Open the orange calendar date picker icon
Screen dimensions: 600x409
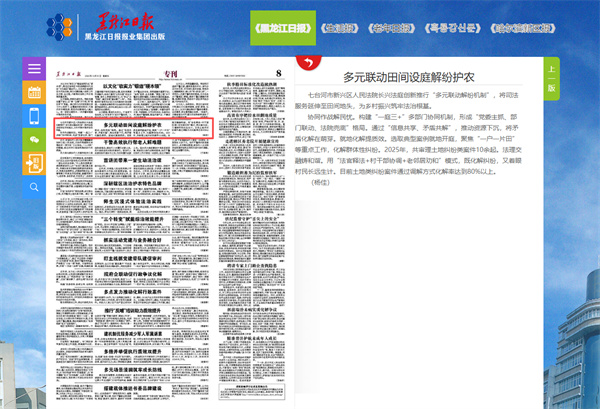[34, 92]
